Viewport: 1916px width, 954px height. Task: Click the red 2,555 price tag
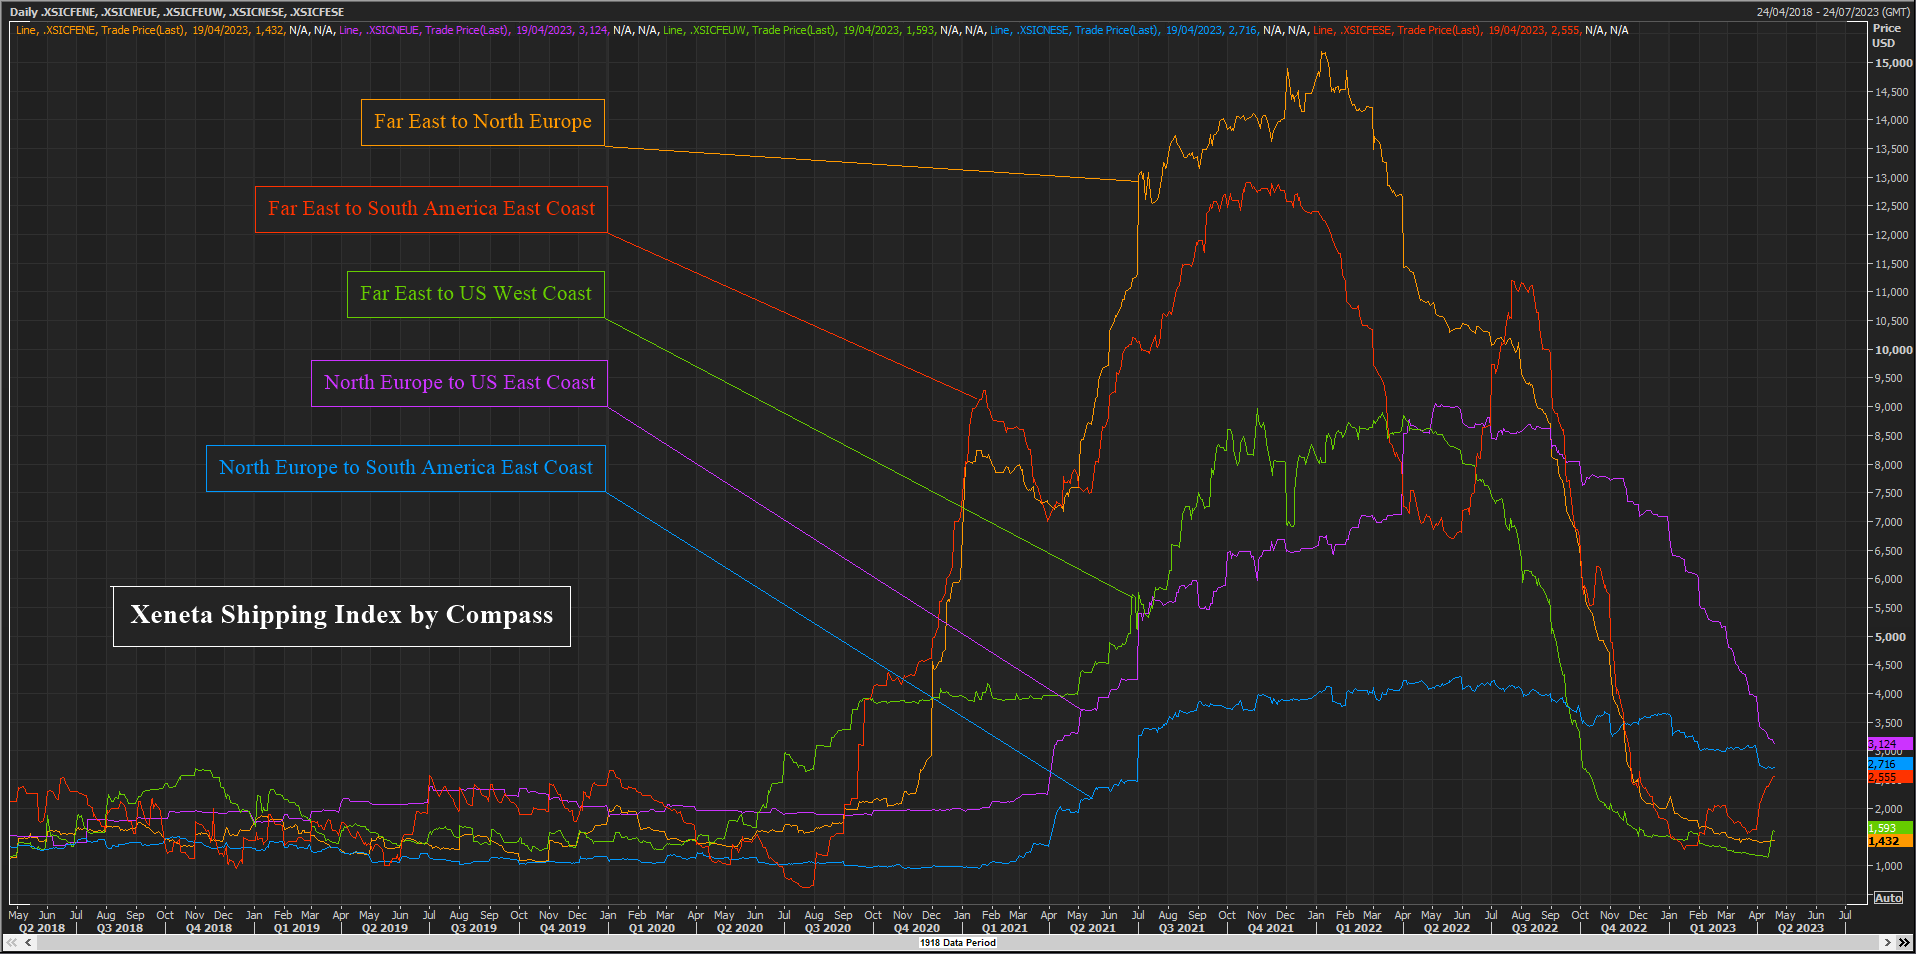point(1889,777)
